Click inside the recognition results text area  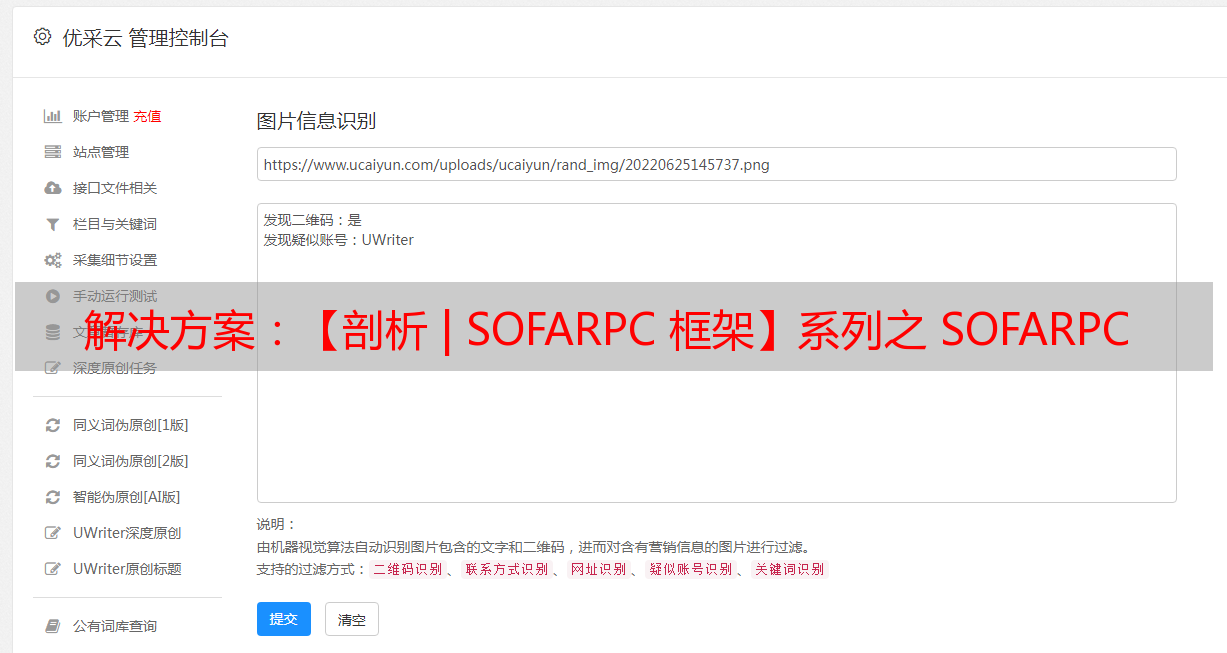click(716, 380)
